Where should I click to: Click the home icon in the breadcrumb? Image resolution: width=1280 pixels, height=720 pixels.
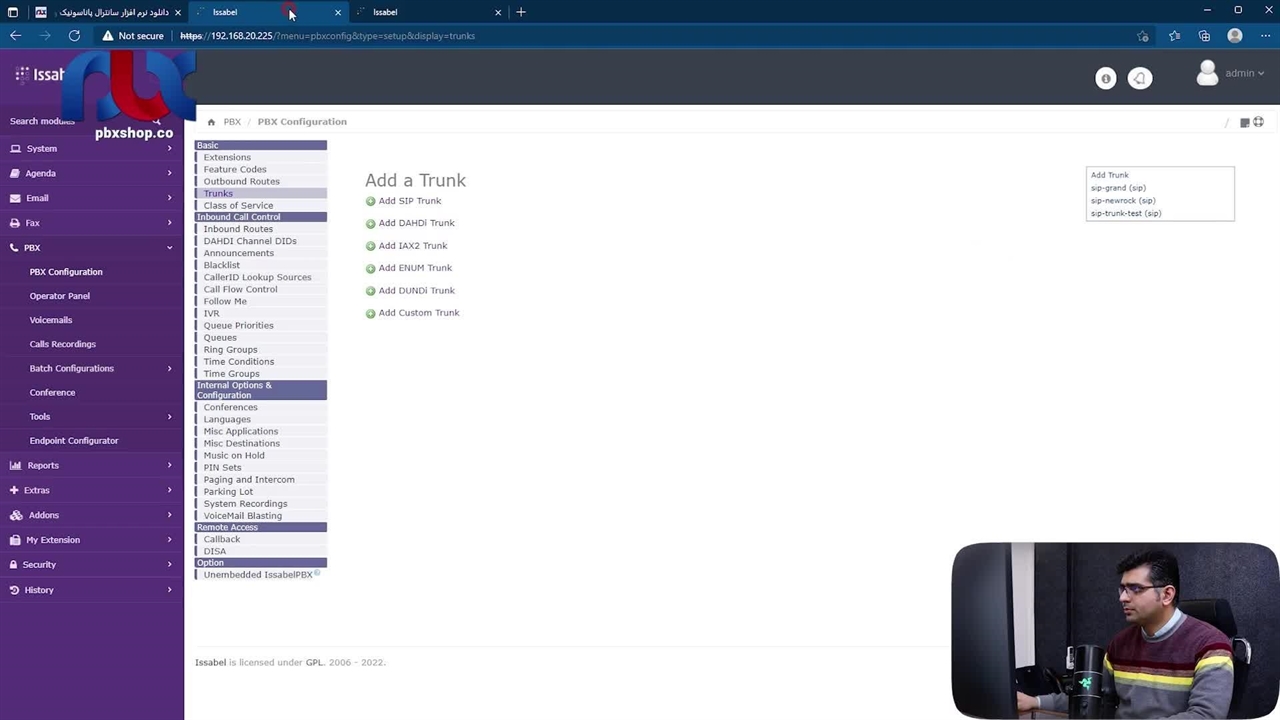211,122
